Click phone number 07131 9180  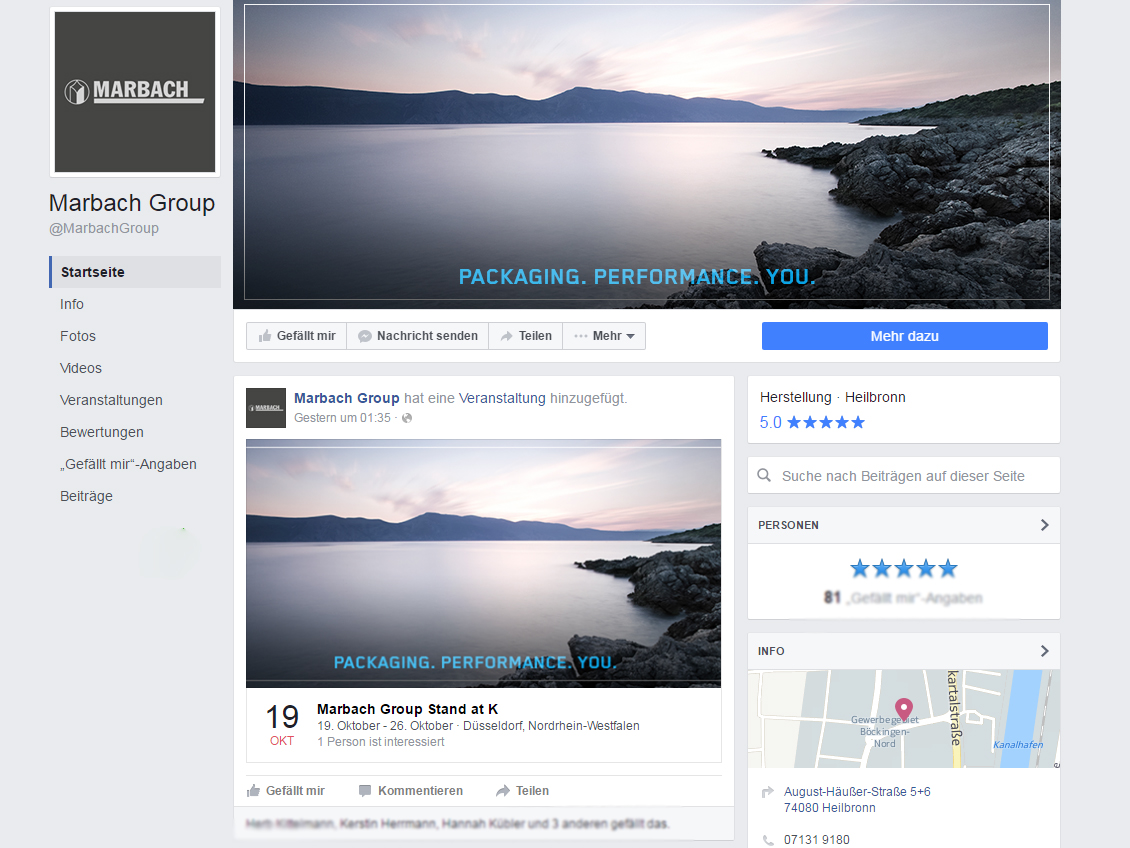[x=817, y=840]
